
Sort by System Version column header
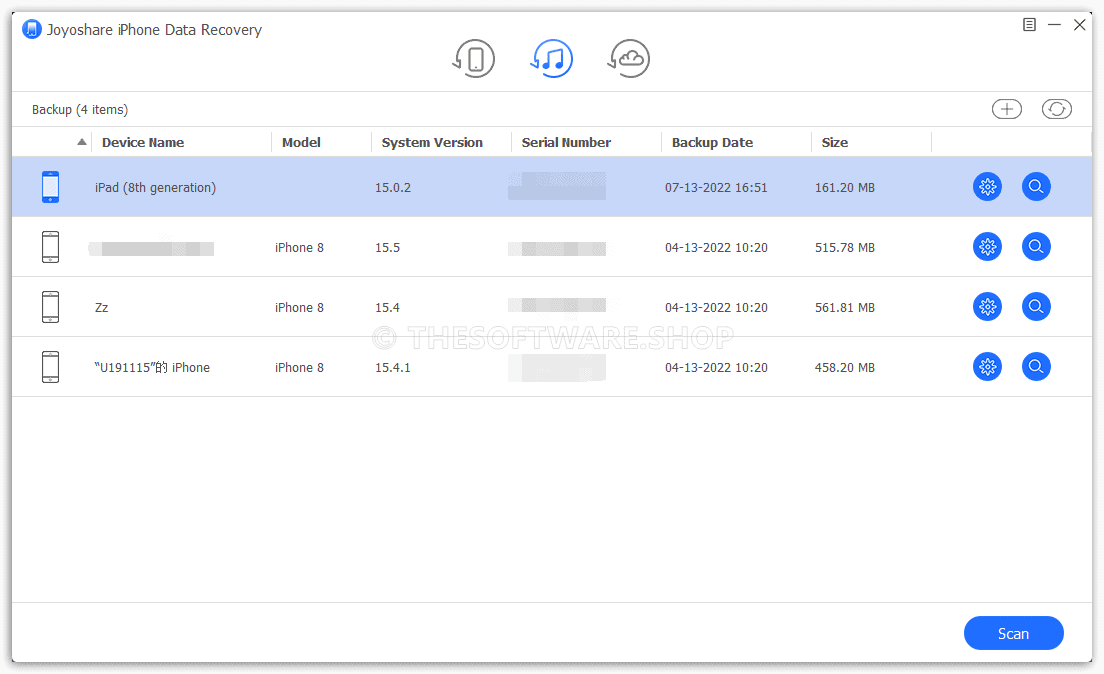pos(432,142)
